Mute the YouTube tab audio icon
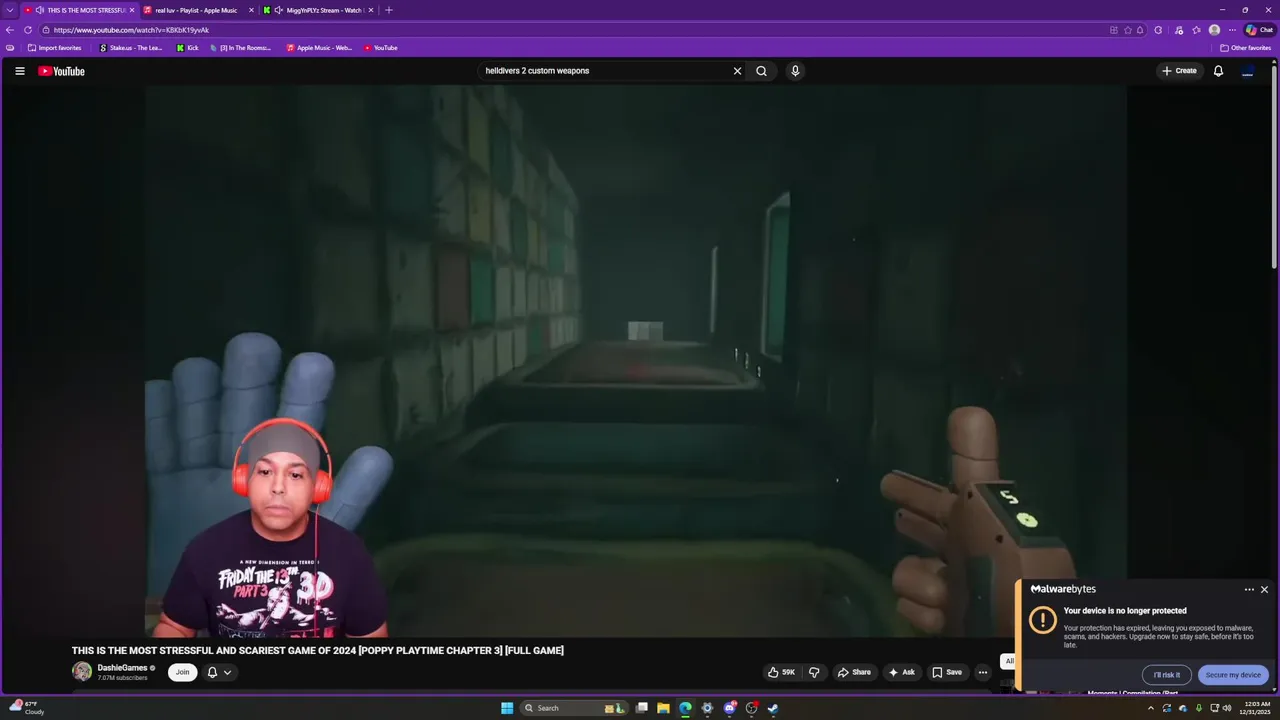 pyautogui.click(x=39, y=10)
